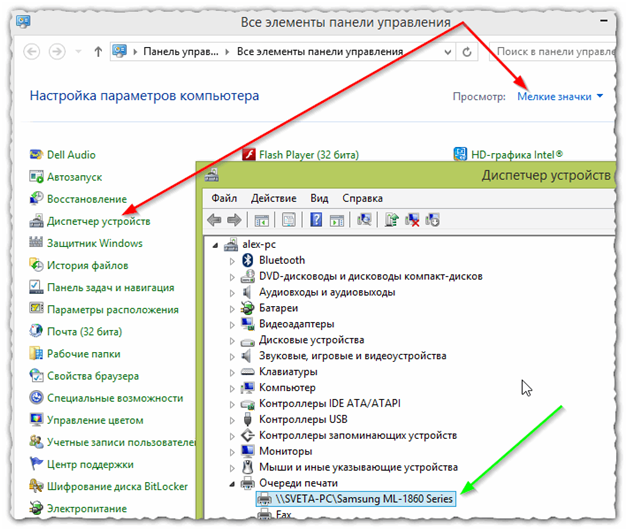Click the Scan for hardware changes toolbar icon
The image size is (628, 531).
tap(364, 220)
